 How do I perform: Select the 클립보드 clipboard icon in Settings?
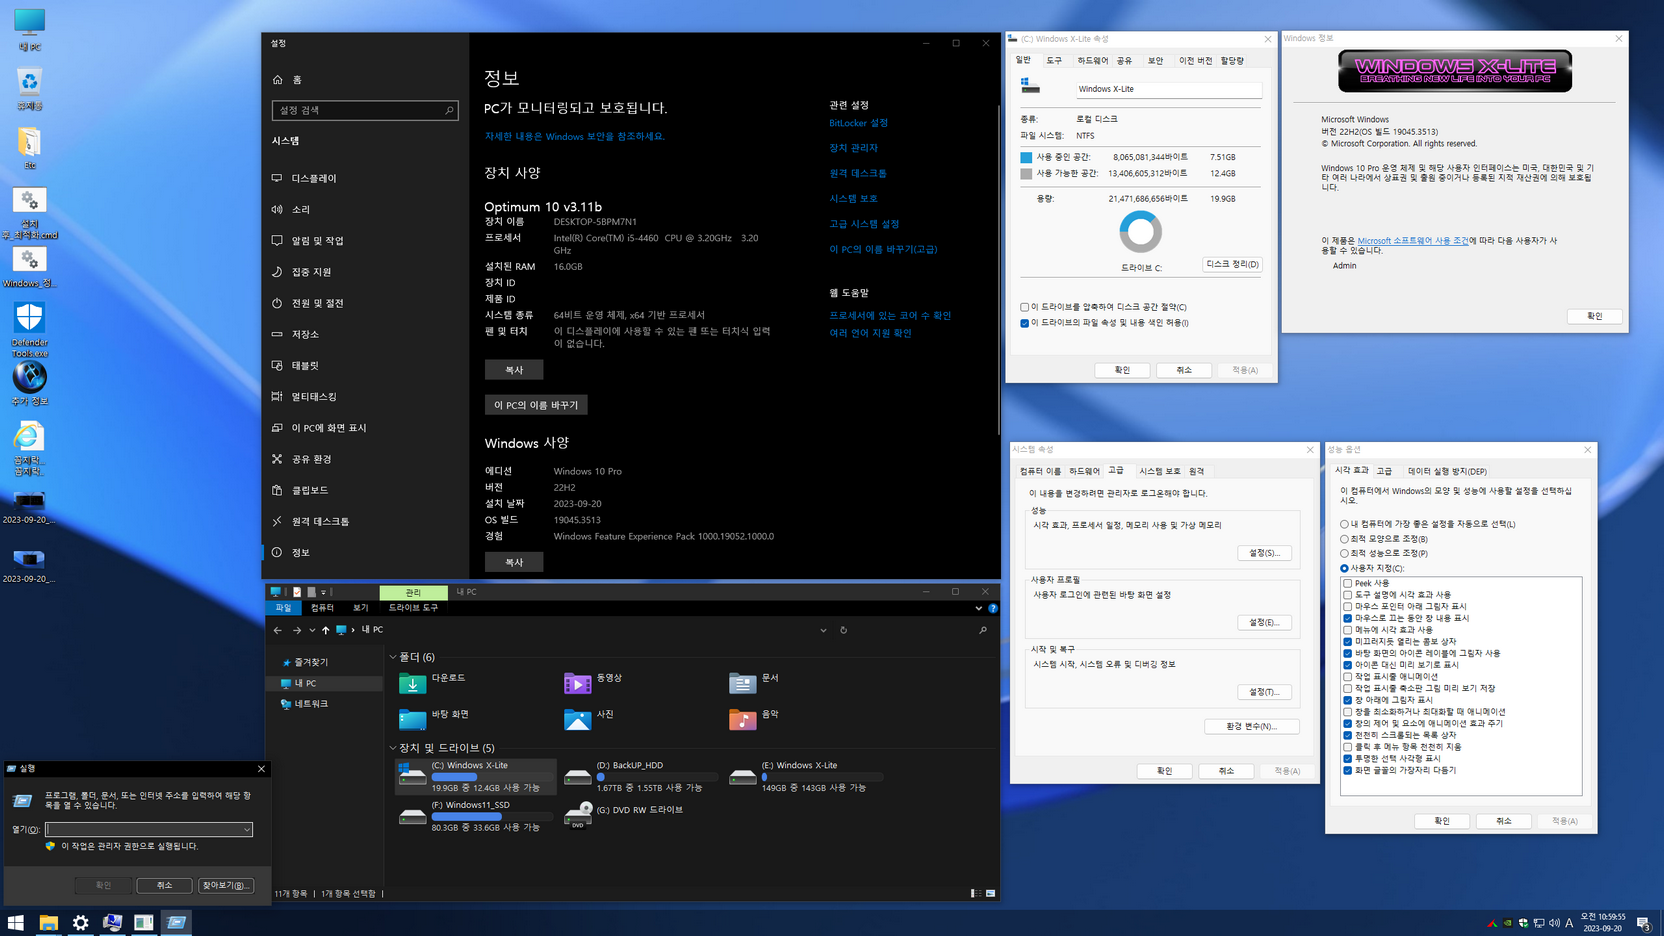tap(277, 490)
